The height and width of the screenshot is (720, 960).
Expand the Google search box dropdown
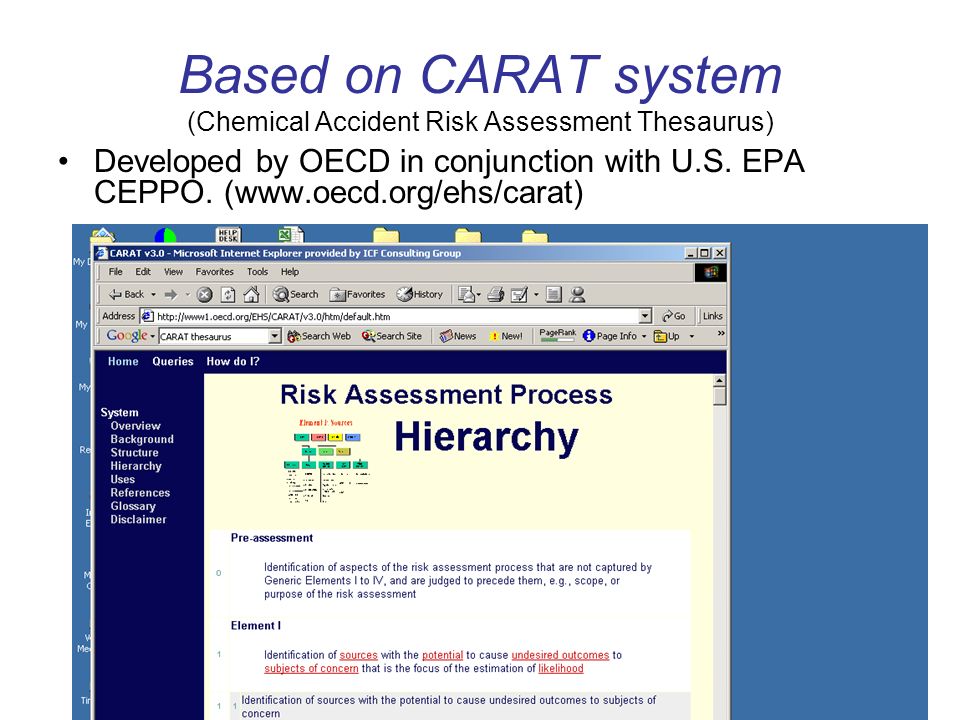pyautogui.click(x=275, y=336)
